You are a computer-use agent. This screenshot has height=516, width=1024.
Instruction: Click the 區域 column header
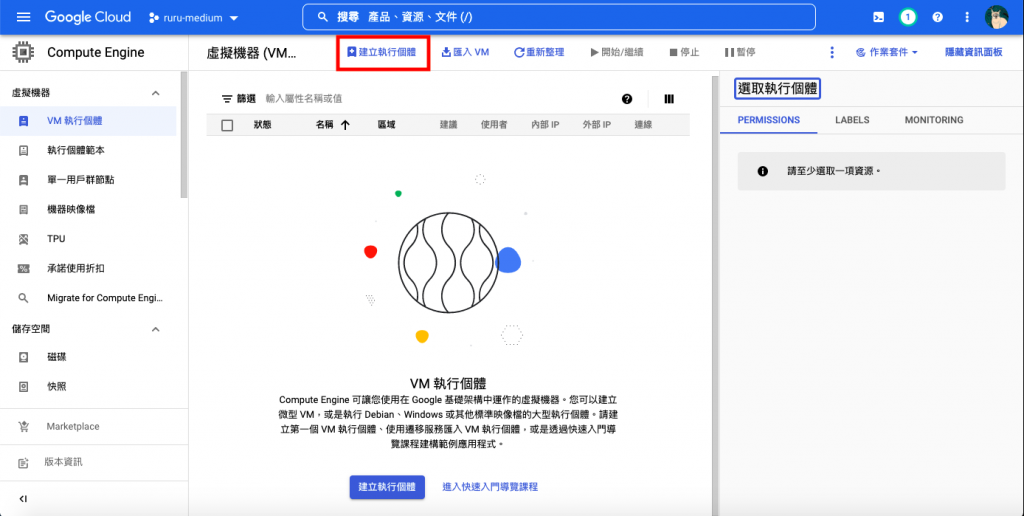pos(387,125)
